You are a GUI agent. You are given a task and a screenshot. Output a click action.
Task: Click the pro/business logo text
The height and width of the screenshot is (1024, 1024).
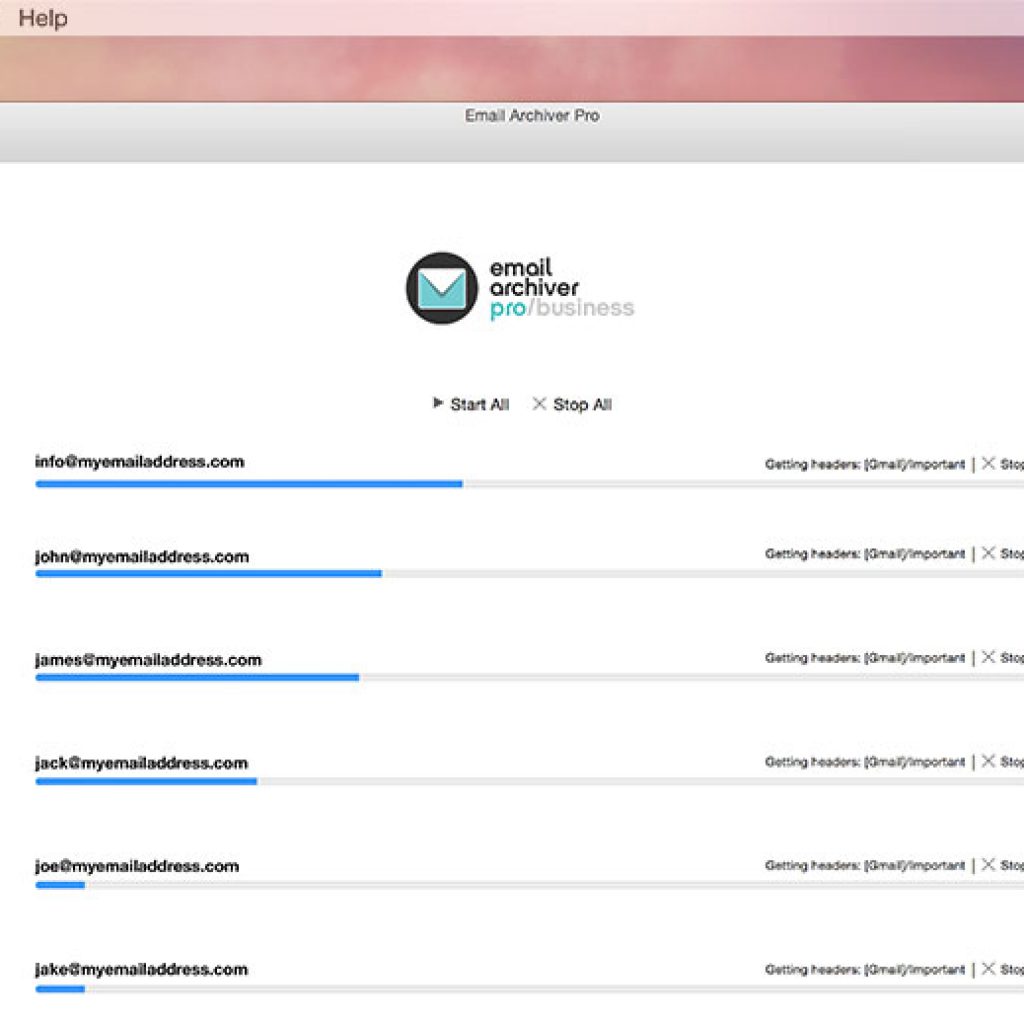click(561, 309)
